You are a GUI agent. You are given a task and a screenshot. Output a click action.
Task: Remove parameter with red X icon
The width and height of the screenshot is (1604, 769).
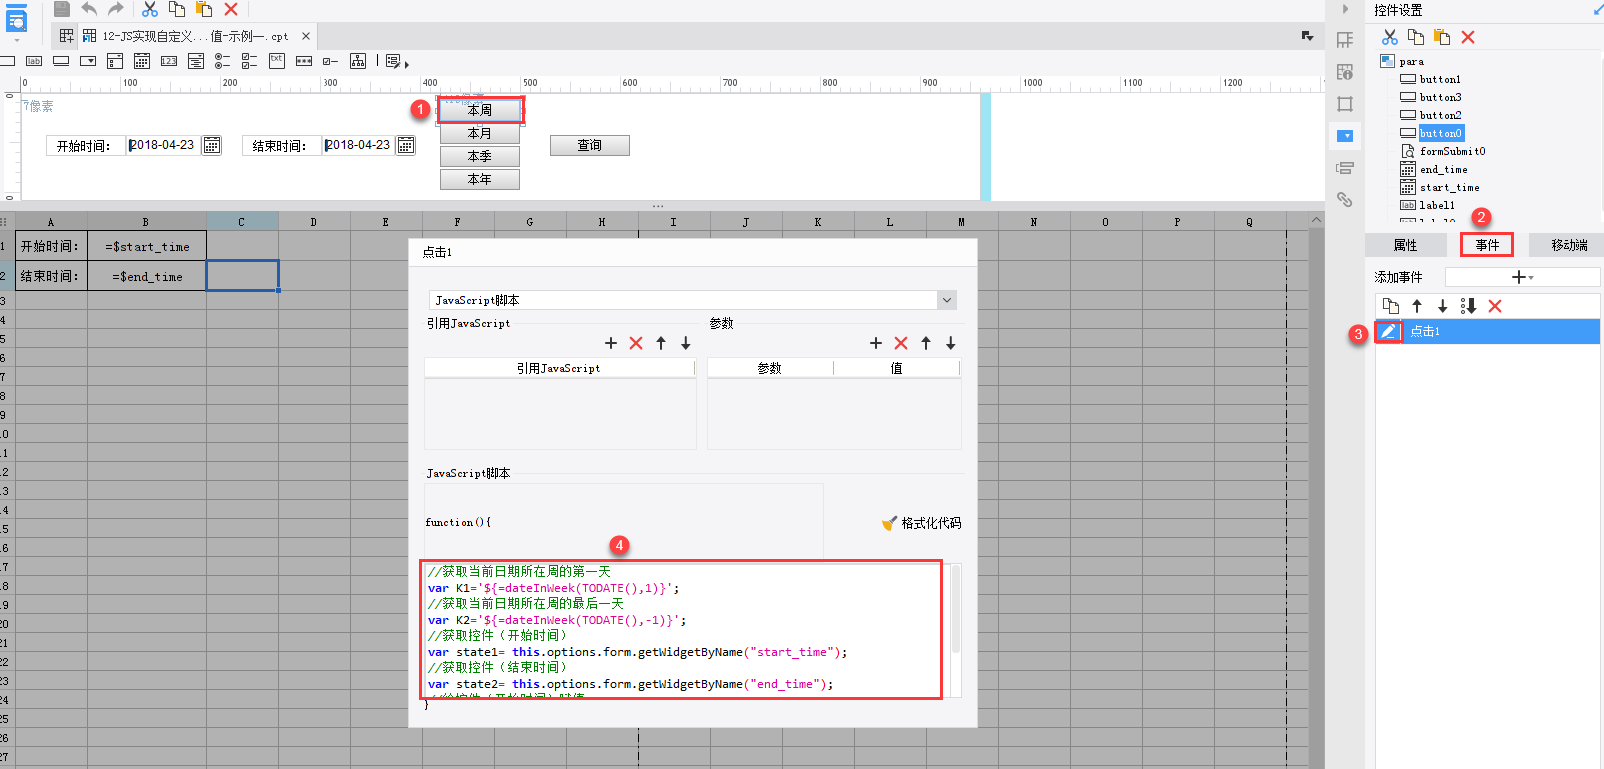(x=901, y=343)
